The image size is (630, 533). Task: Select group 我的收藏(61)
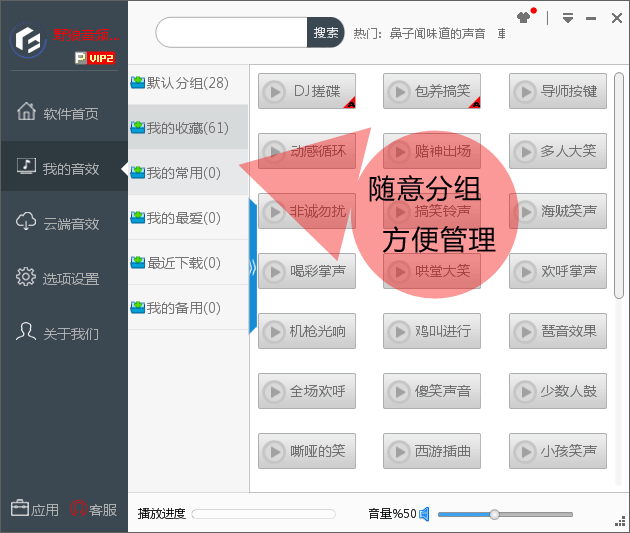(188, 128)
